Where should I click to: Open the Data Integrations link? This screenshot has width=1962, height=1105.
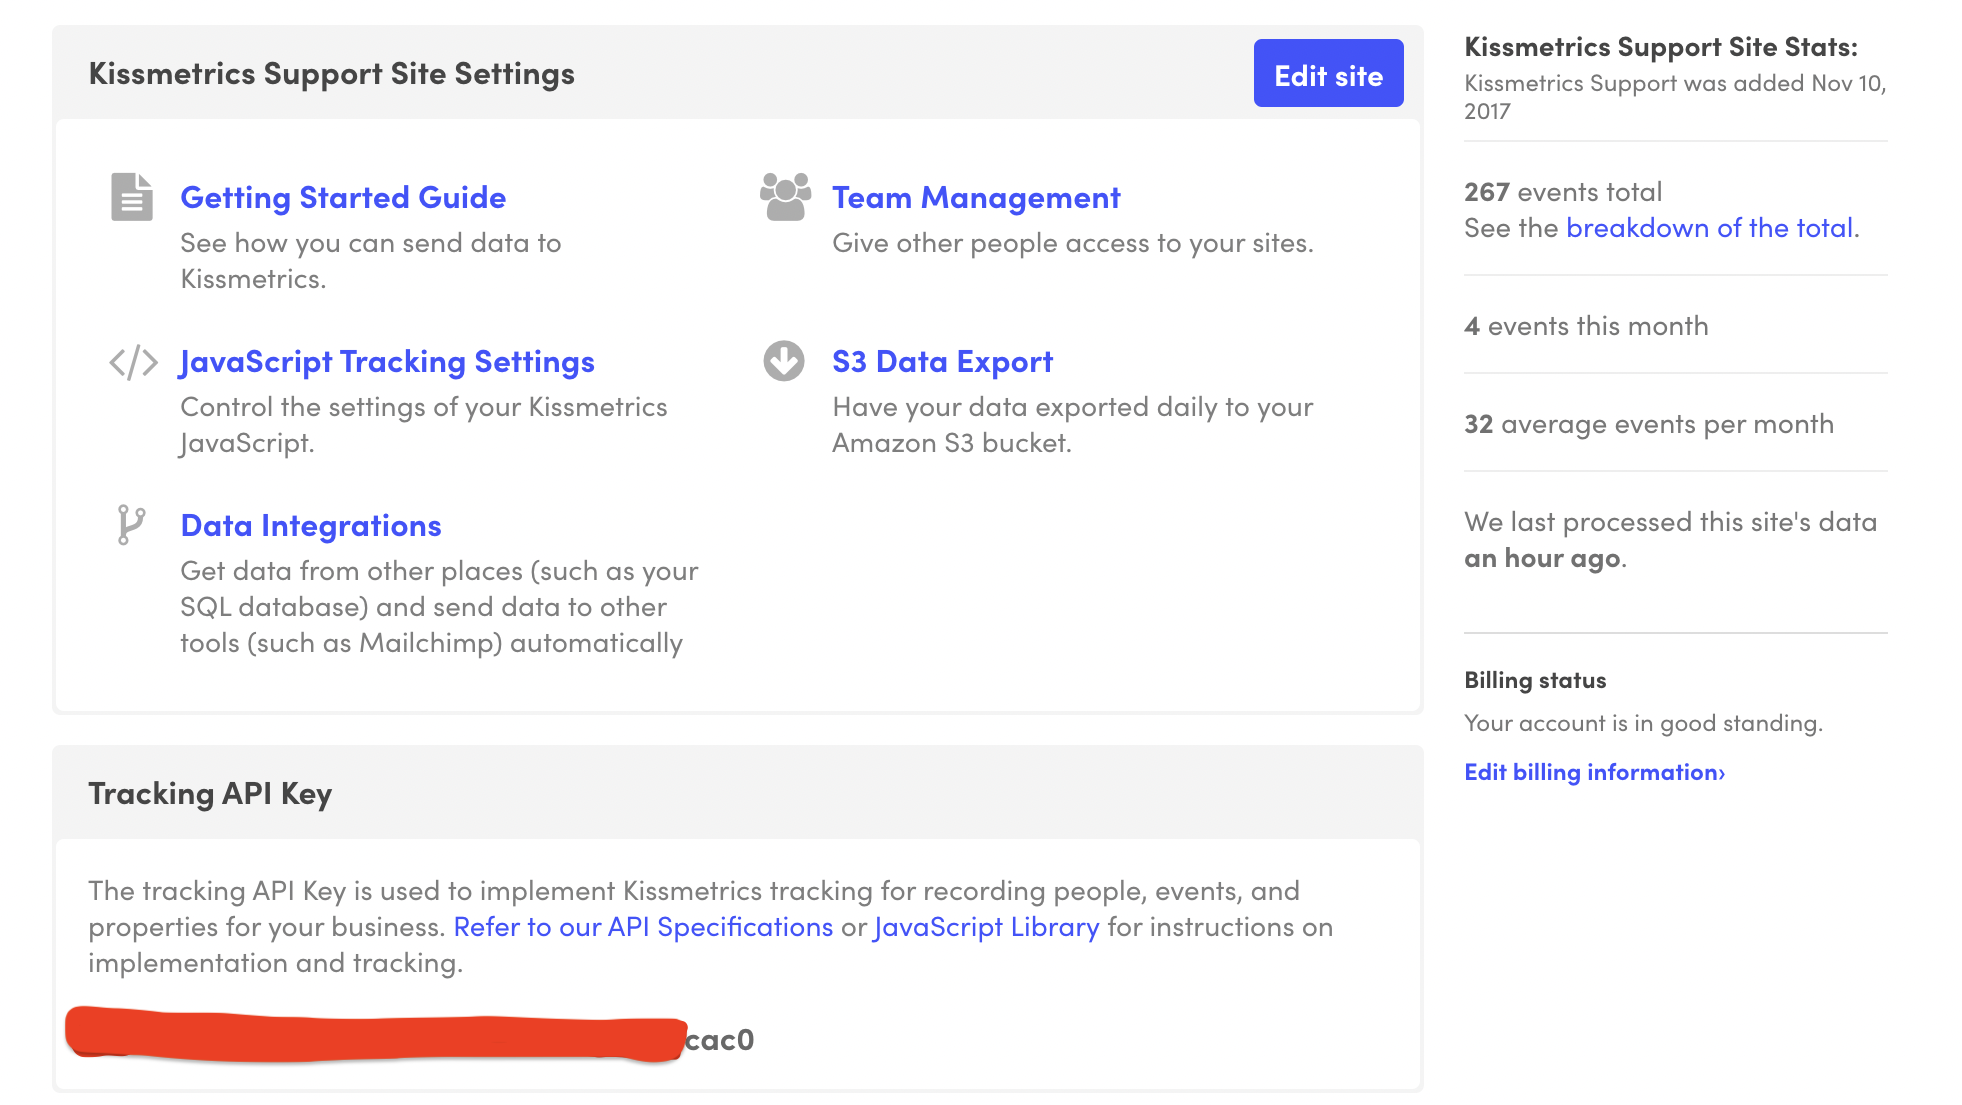311,526
